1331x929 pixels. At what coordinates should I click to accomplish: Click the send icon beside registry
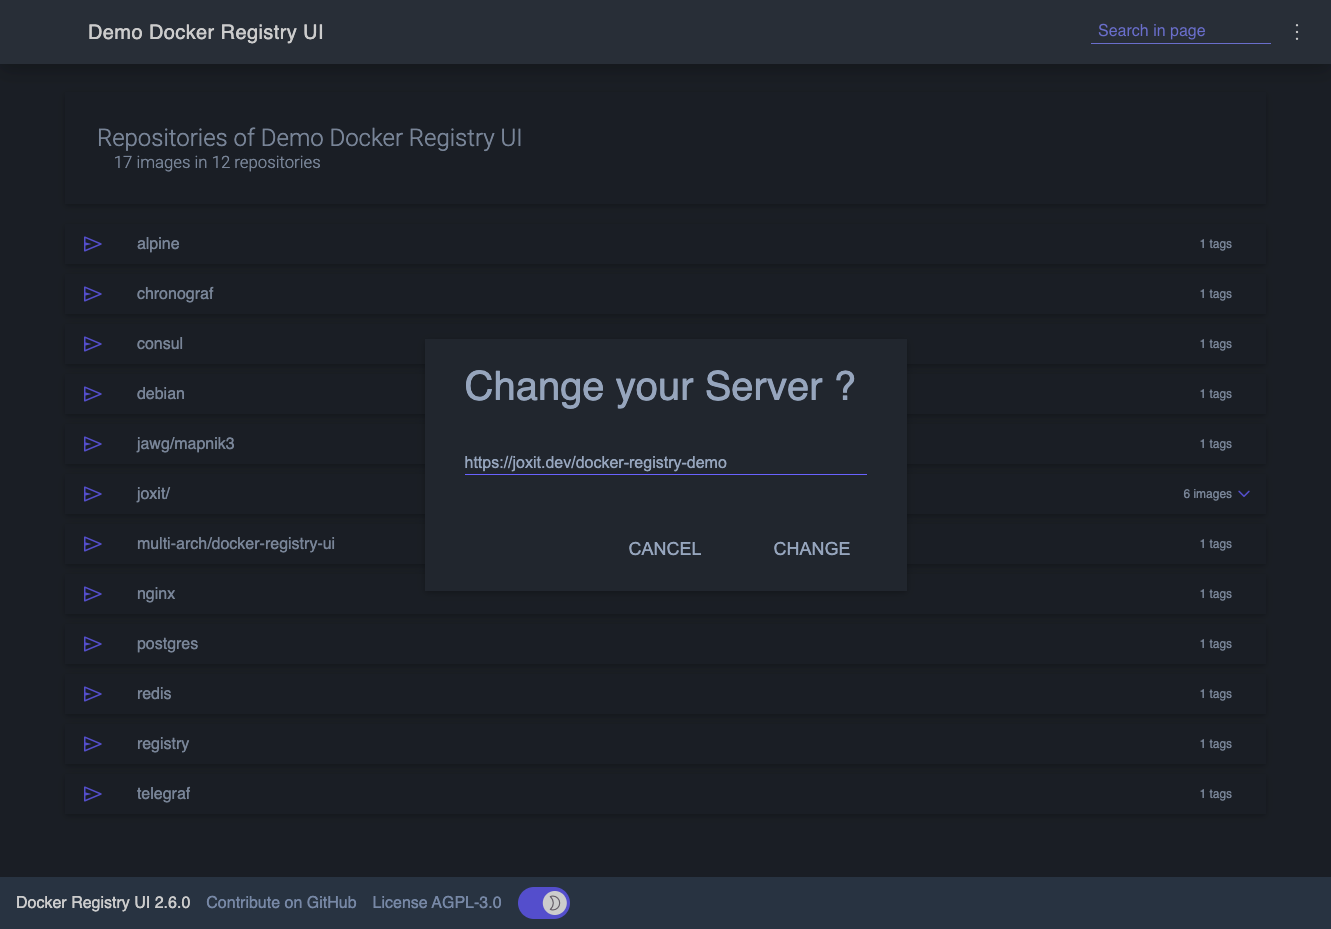pos(93,744)
